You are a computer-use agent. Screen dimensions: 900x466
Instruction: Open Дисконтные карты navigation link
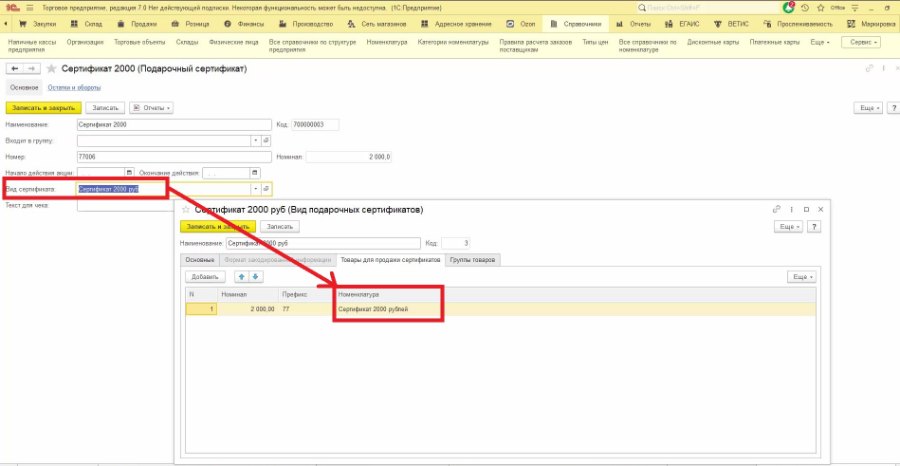712,42
